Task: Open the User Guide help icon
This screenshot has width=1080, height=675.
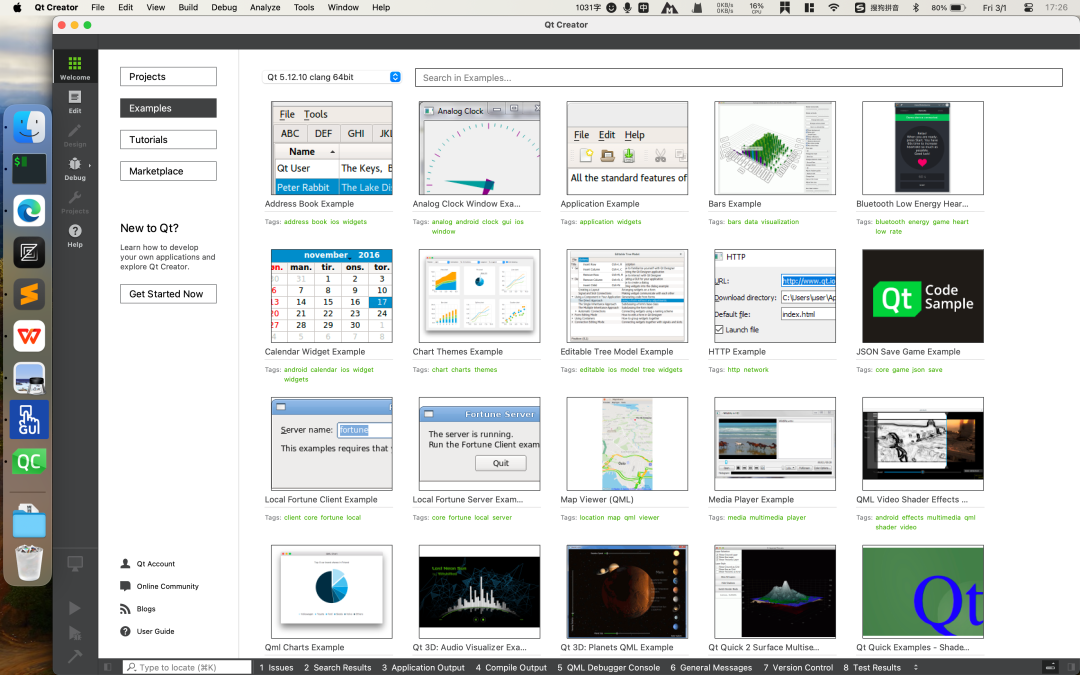Action: coord(125,631)
